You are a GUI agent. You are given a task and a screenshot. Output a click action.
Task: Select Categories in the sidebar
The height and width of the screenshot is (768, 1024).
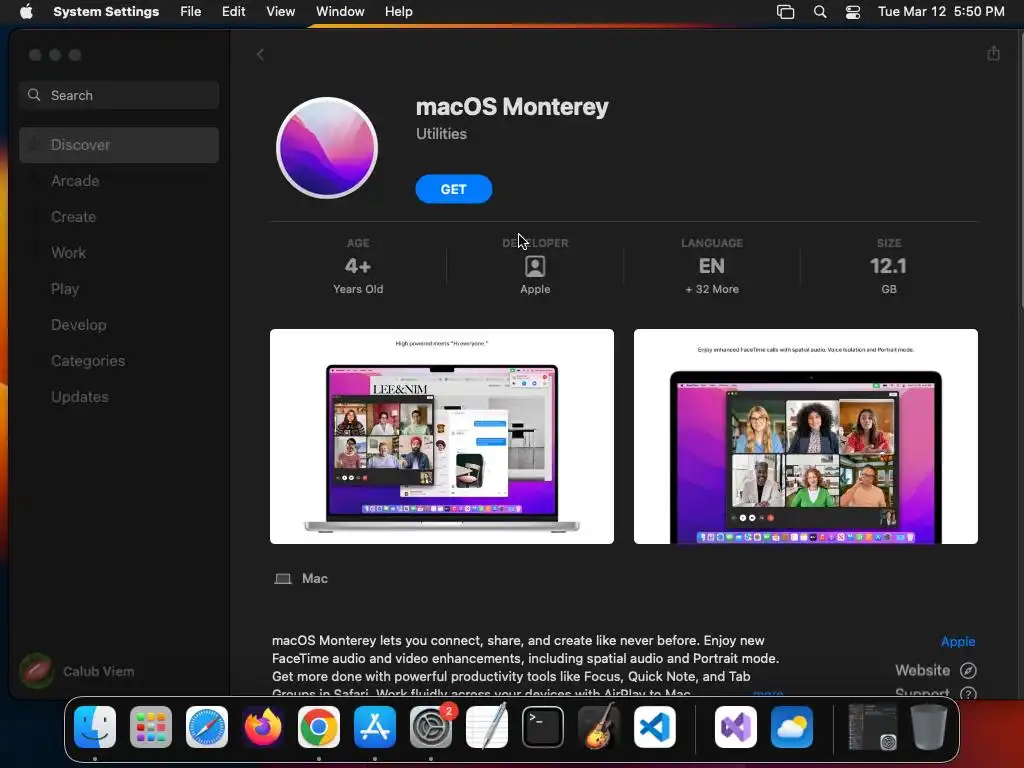click(x=119, y=360)
